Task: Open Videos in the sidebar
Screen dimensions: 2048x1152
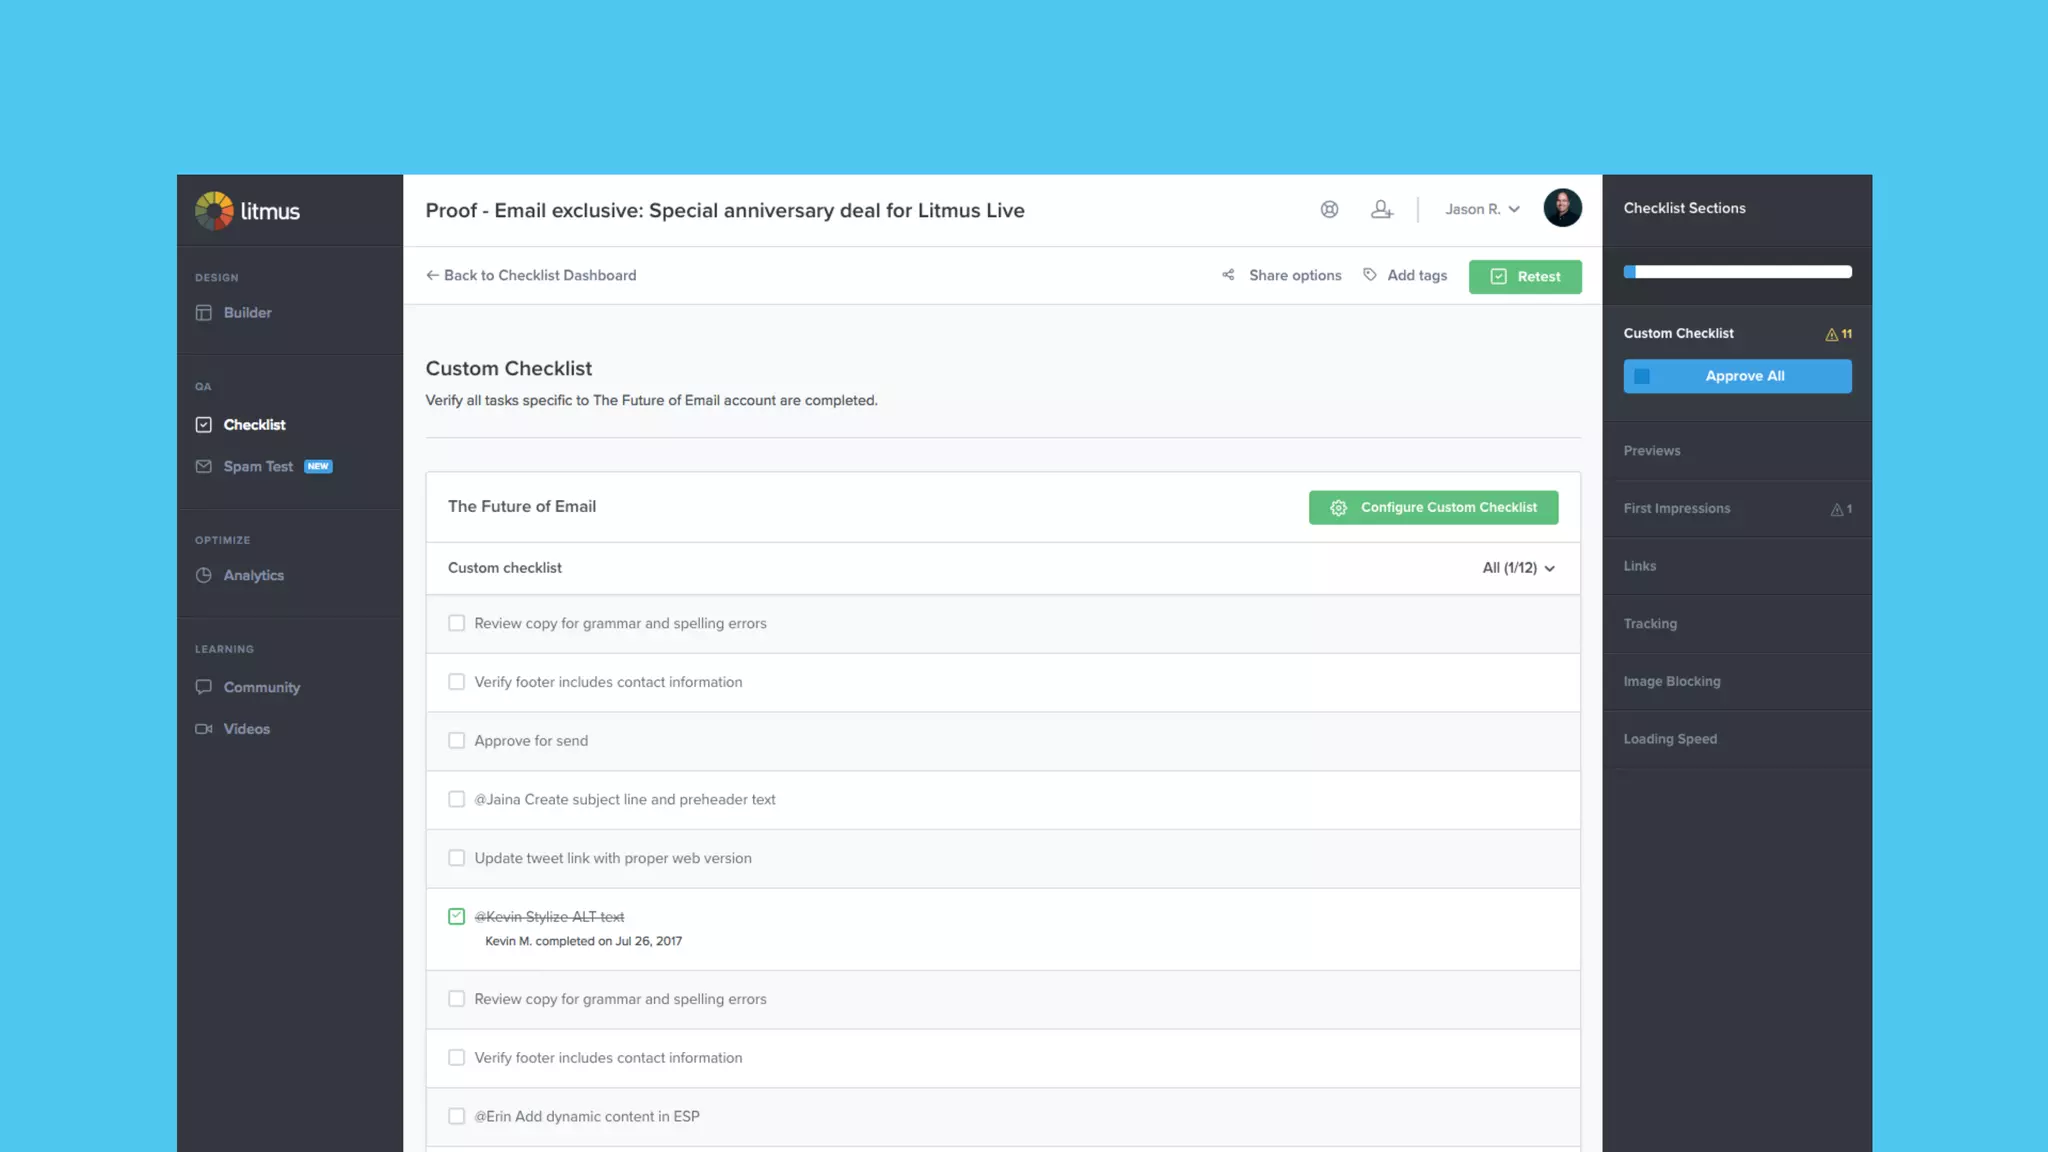Action: [x=246, y=729]
